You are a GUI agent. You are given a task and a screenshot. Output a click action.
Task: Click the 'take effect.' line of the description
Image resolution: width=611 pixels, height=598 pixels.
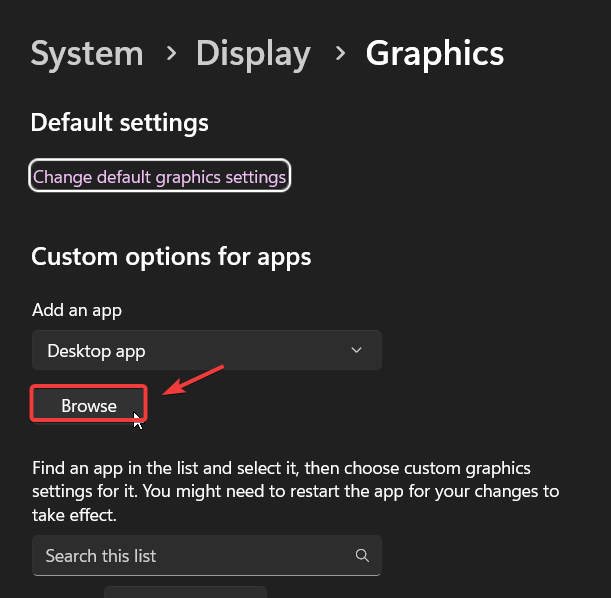pos(74,516)
